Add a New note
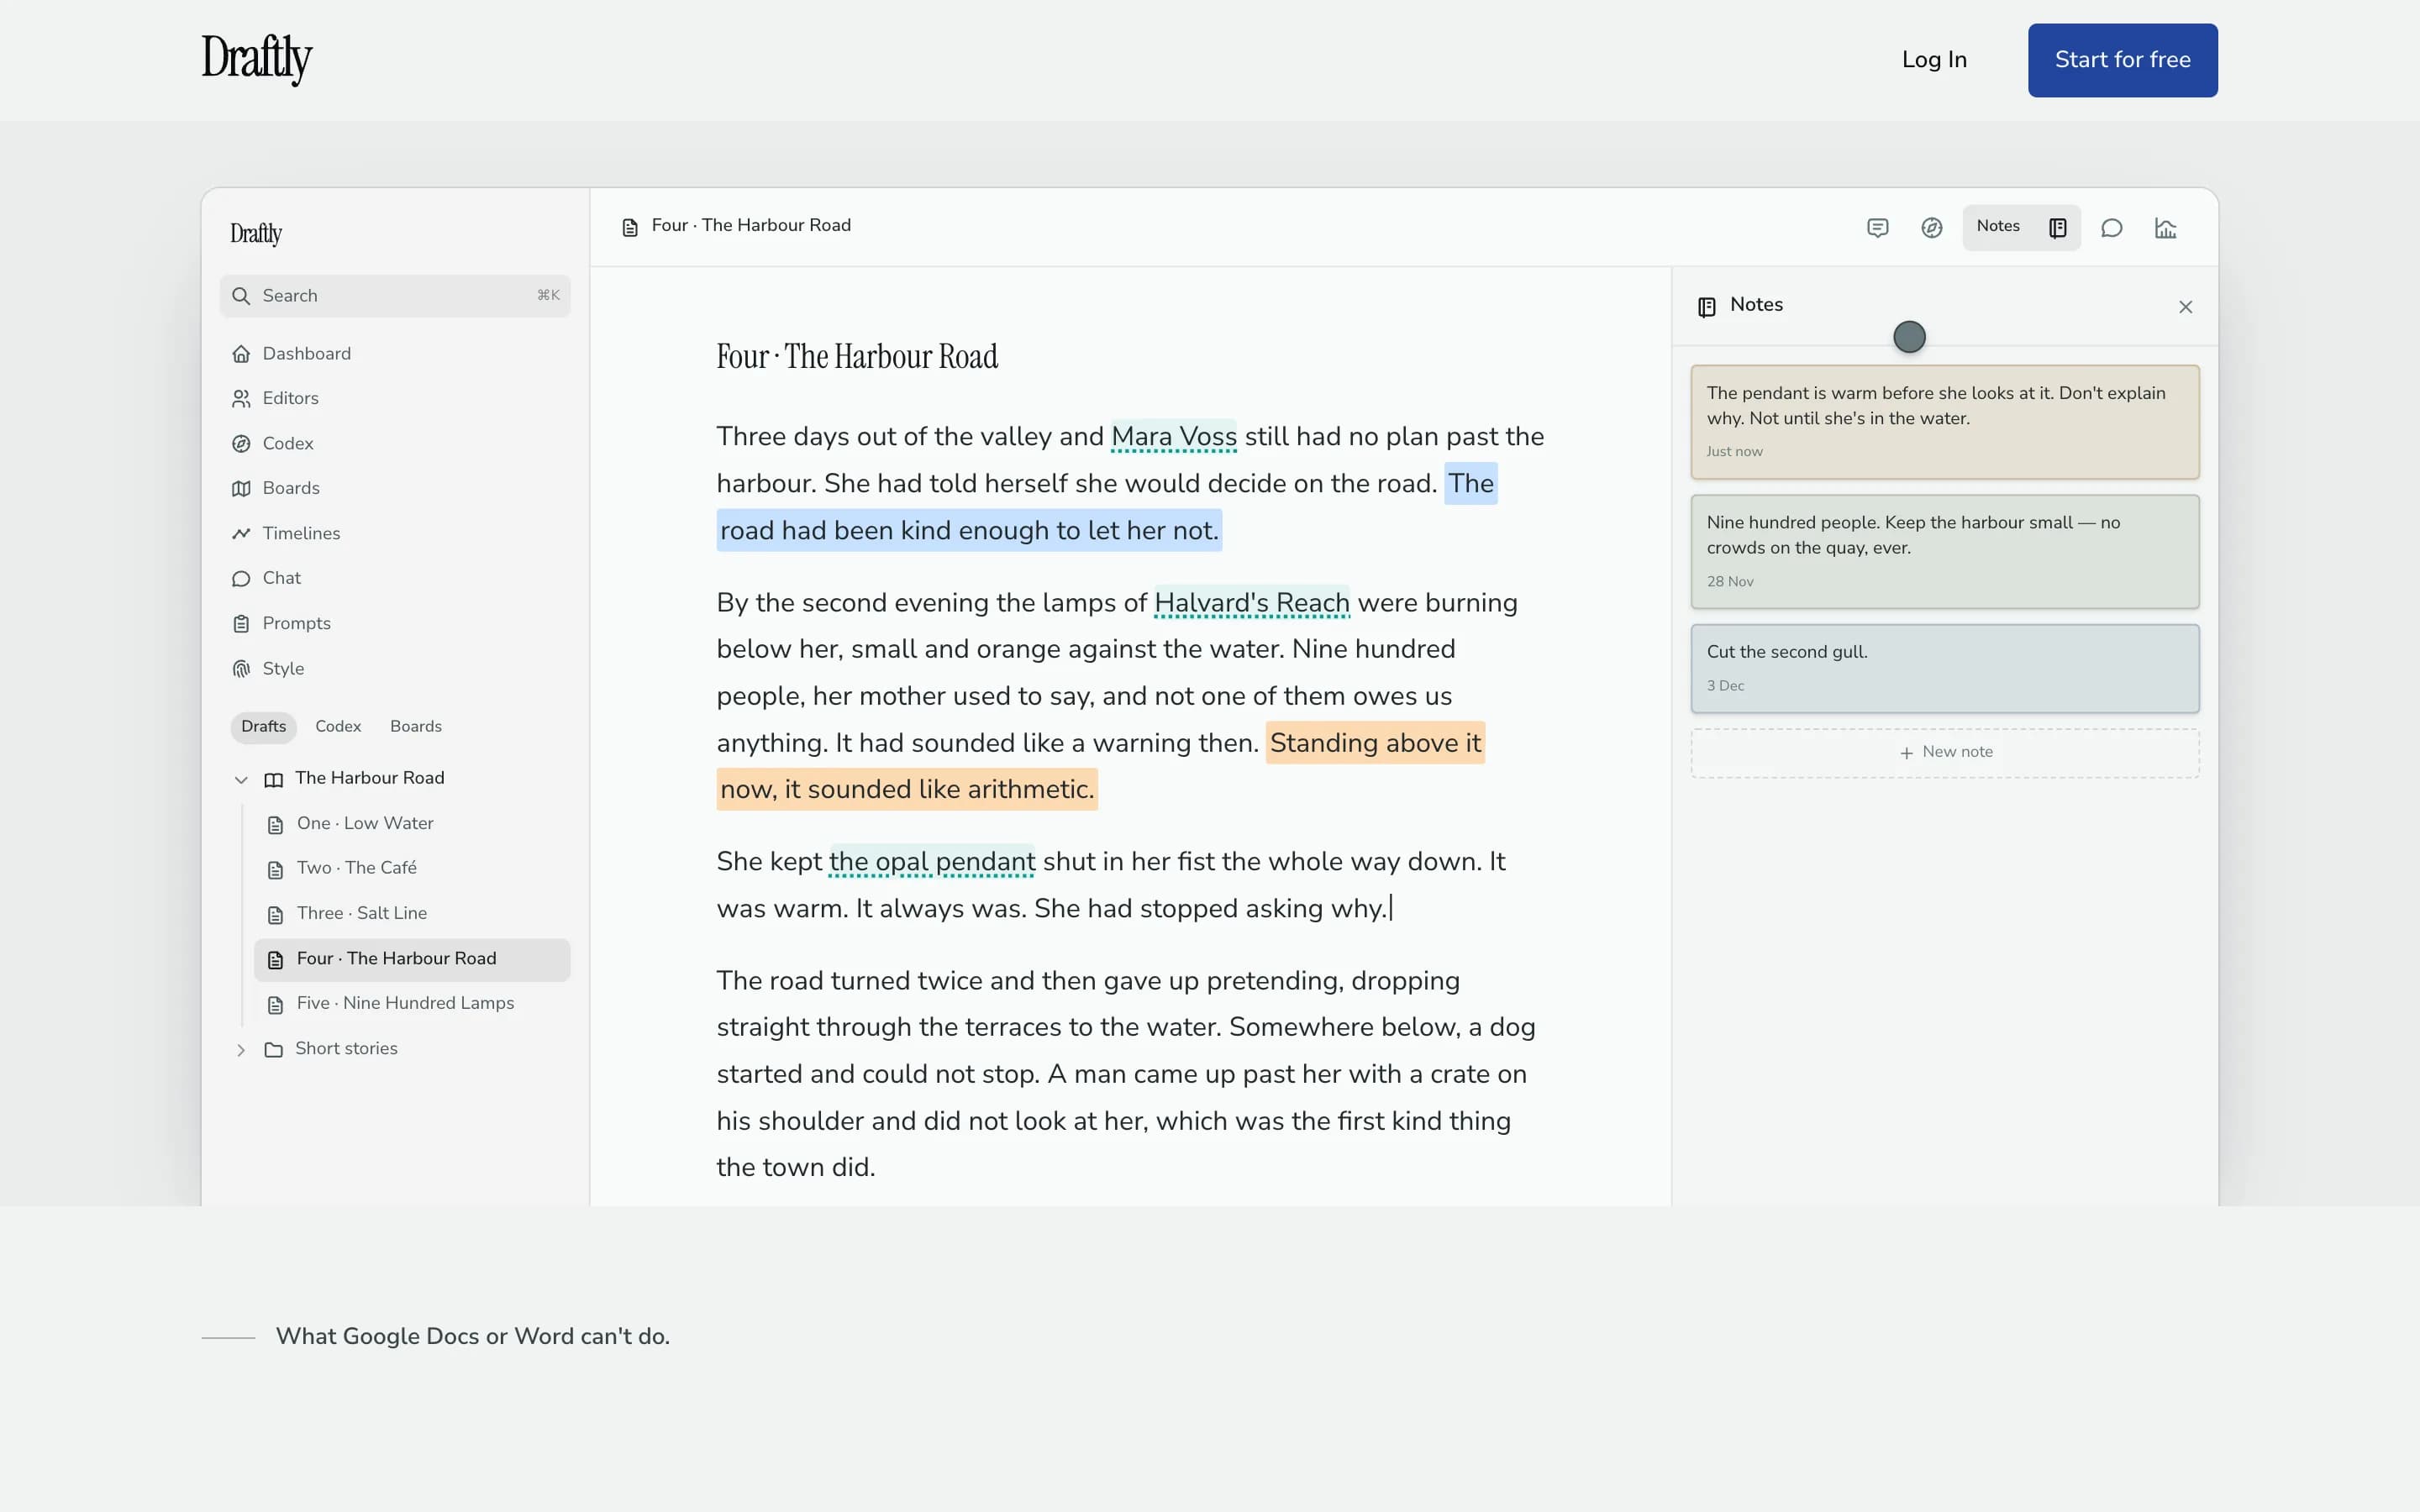2420x1512 pixels. coord(1944,752)
